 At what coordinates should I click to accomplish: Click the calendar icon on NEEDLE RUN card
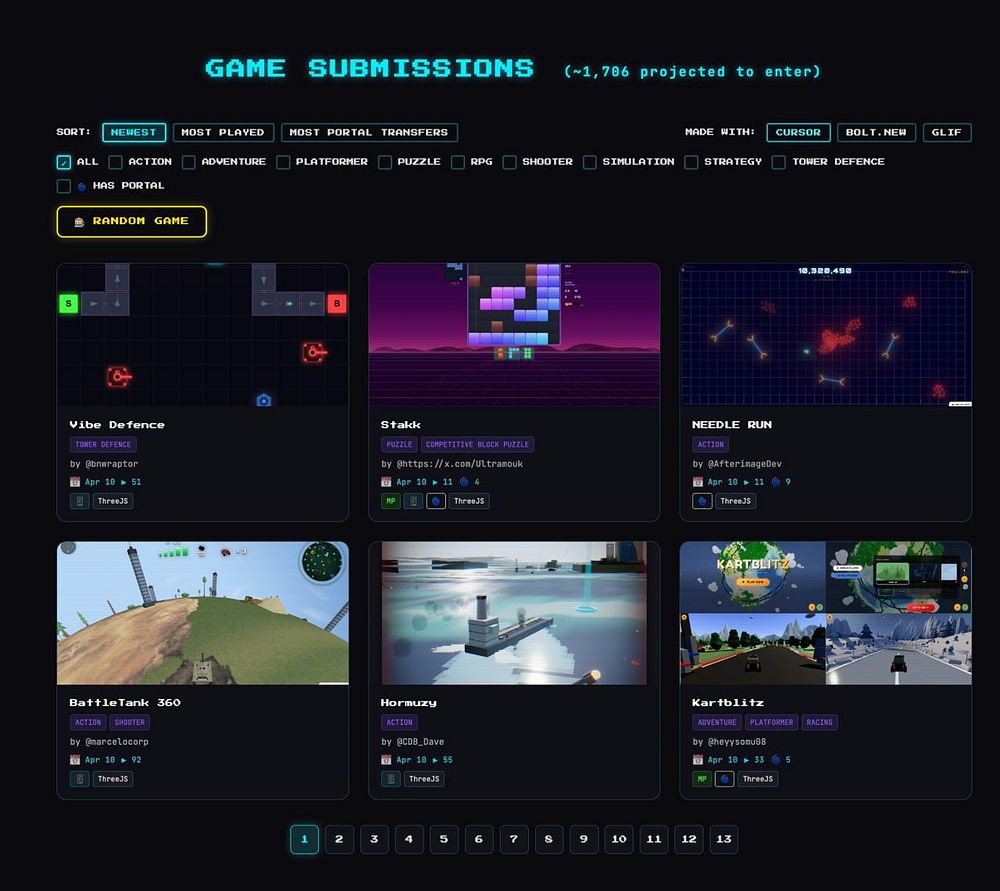coord(697,482)
